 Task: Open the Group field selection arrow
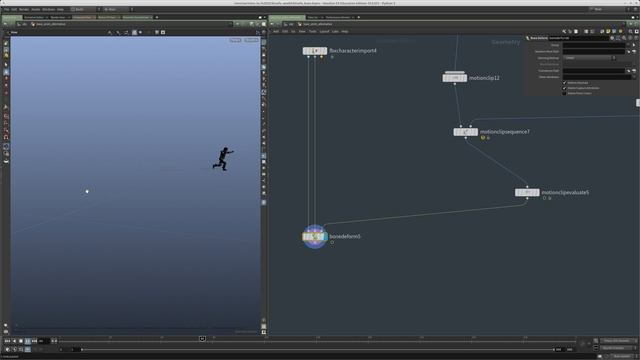pyautogui.click(x=634, y=45)
